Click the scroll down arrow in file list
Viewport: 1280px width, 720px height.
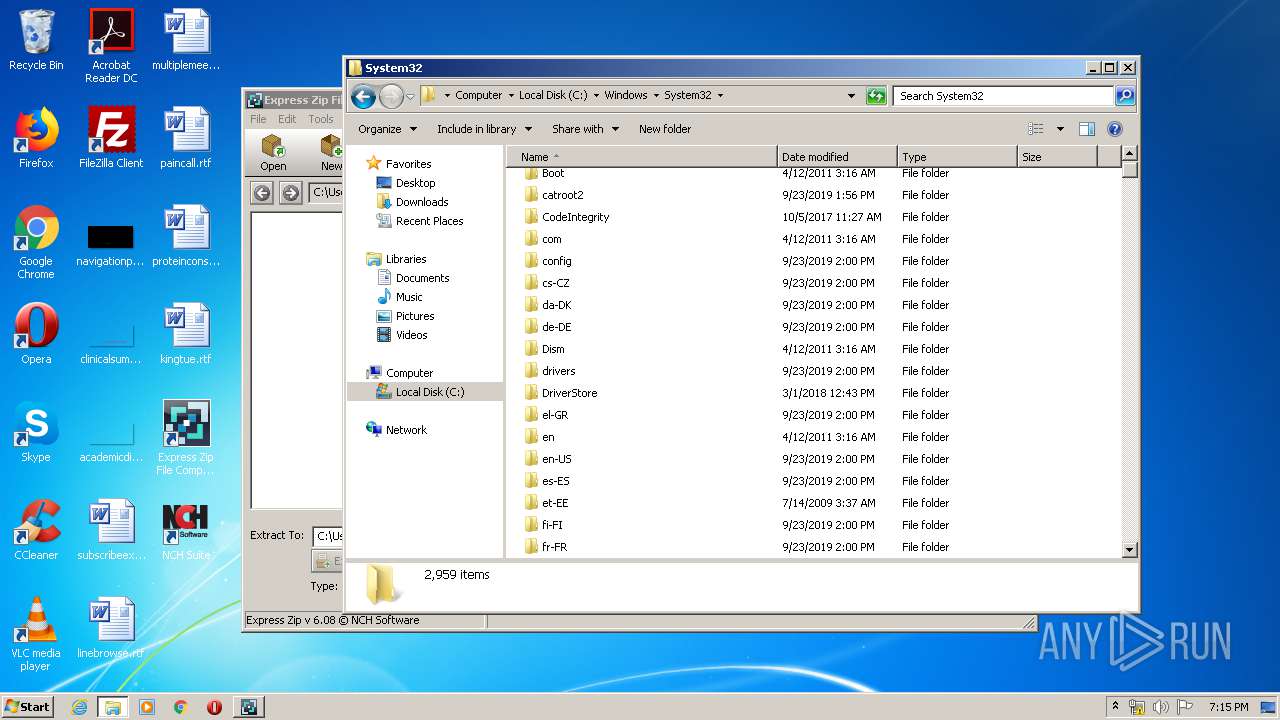(1130, 549)
